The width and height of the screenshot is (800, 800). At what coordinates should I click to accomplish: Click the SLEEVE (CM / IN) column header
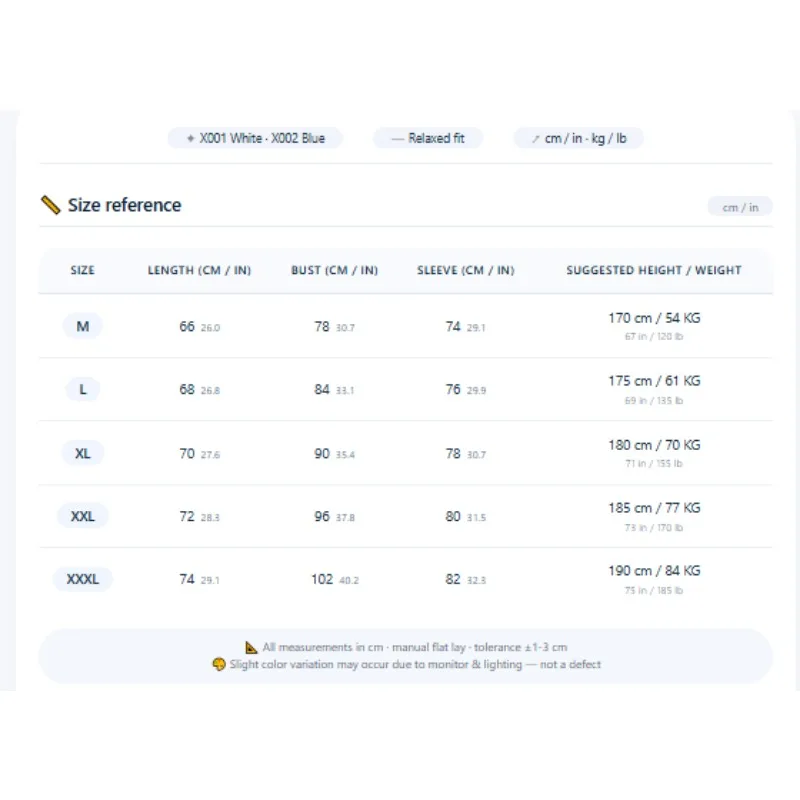pyautogui.click(x=466, y=270)
